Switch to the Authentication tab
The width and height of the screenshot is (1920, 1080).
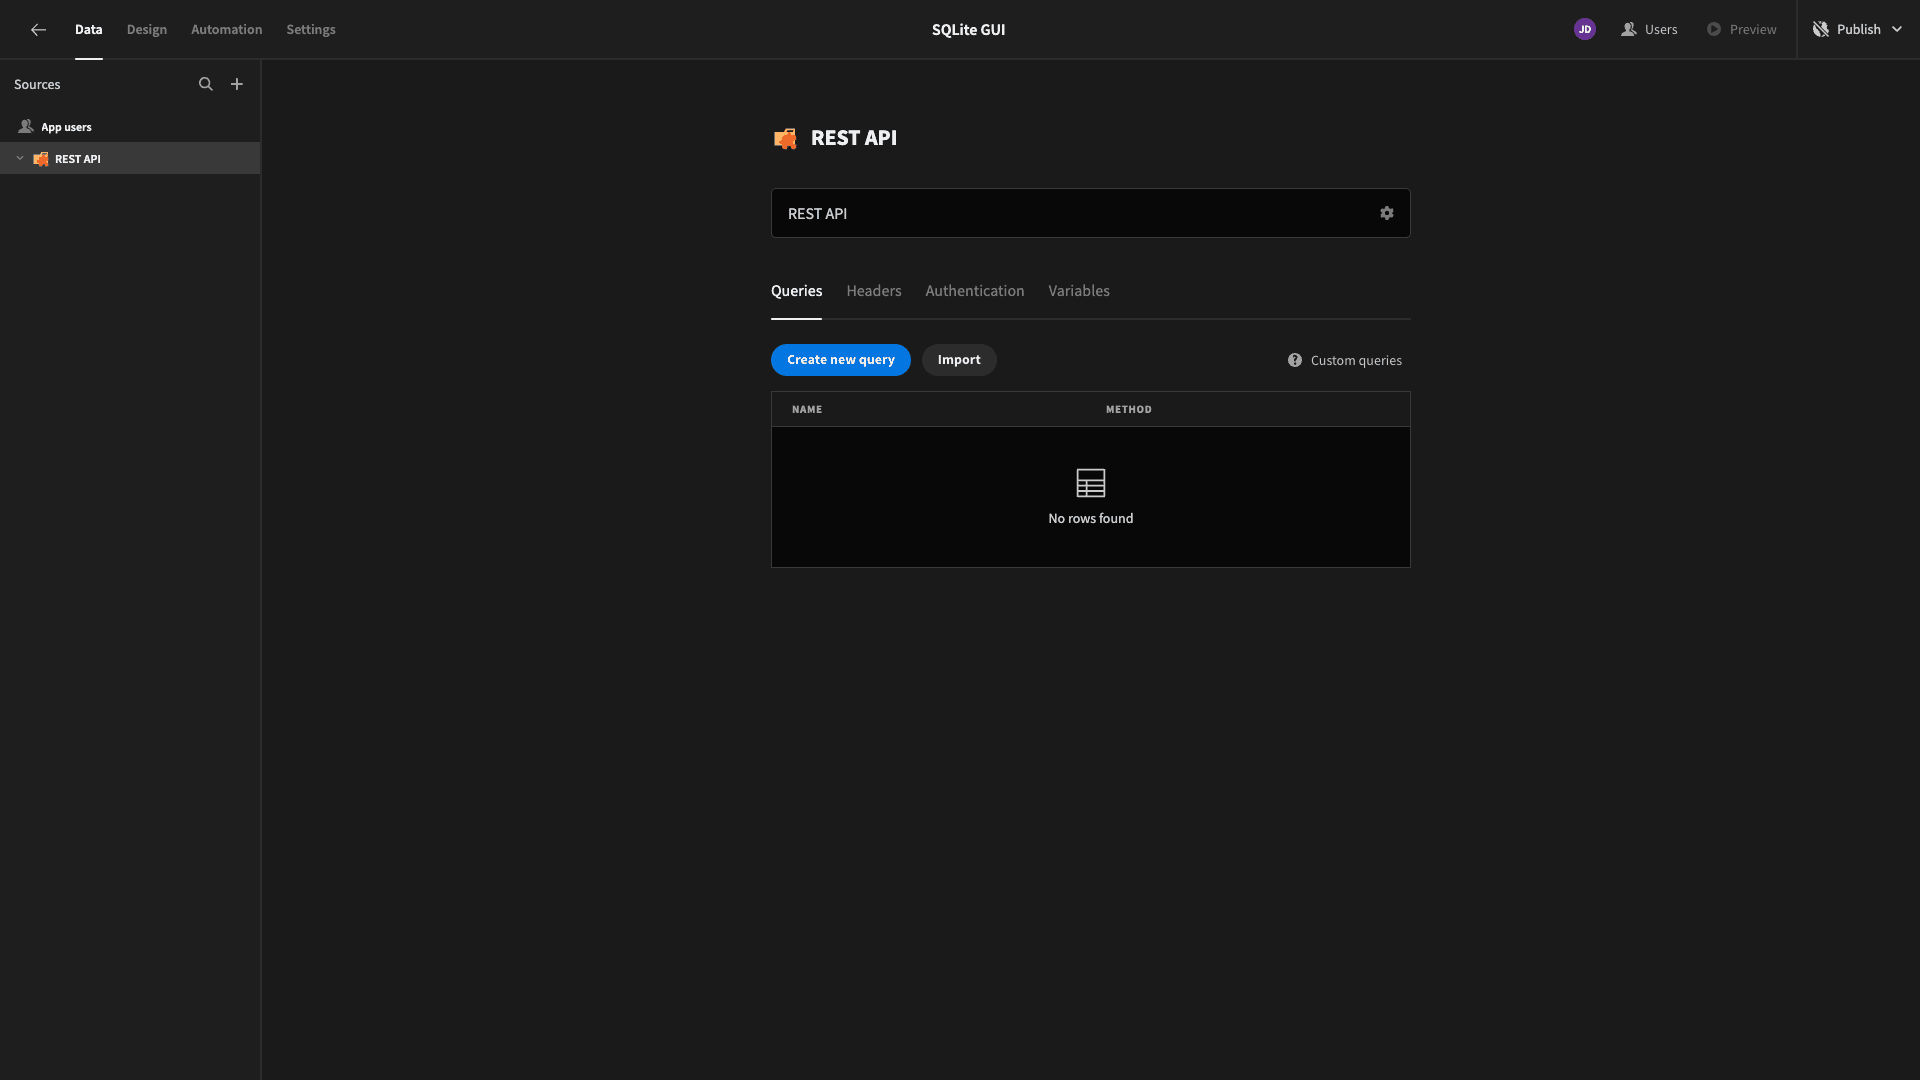click(x=975, y=291)
